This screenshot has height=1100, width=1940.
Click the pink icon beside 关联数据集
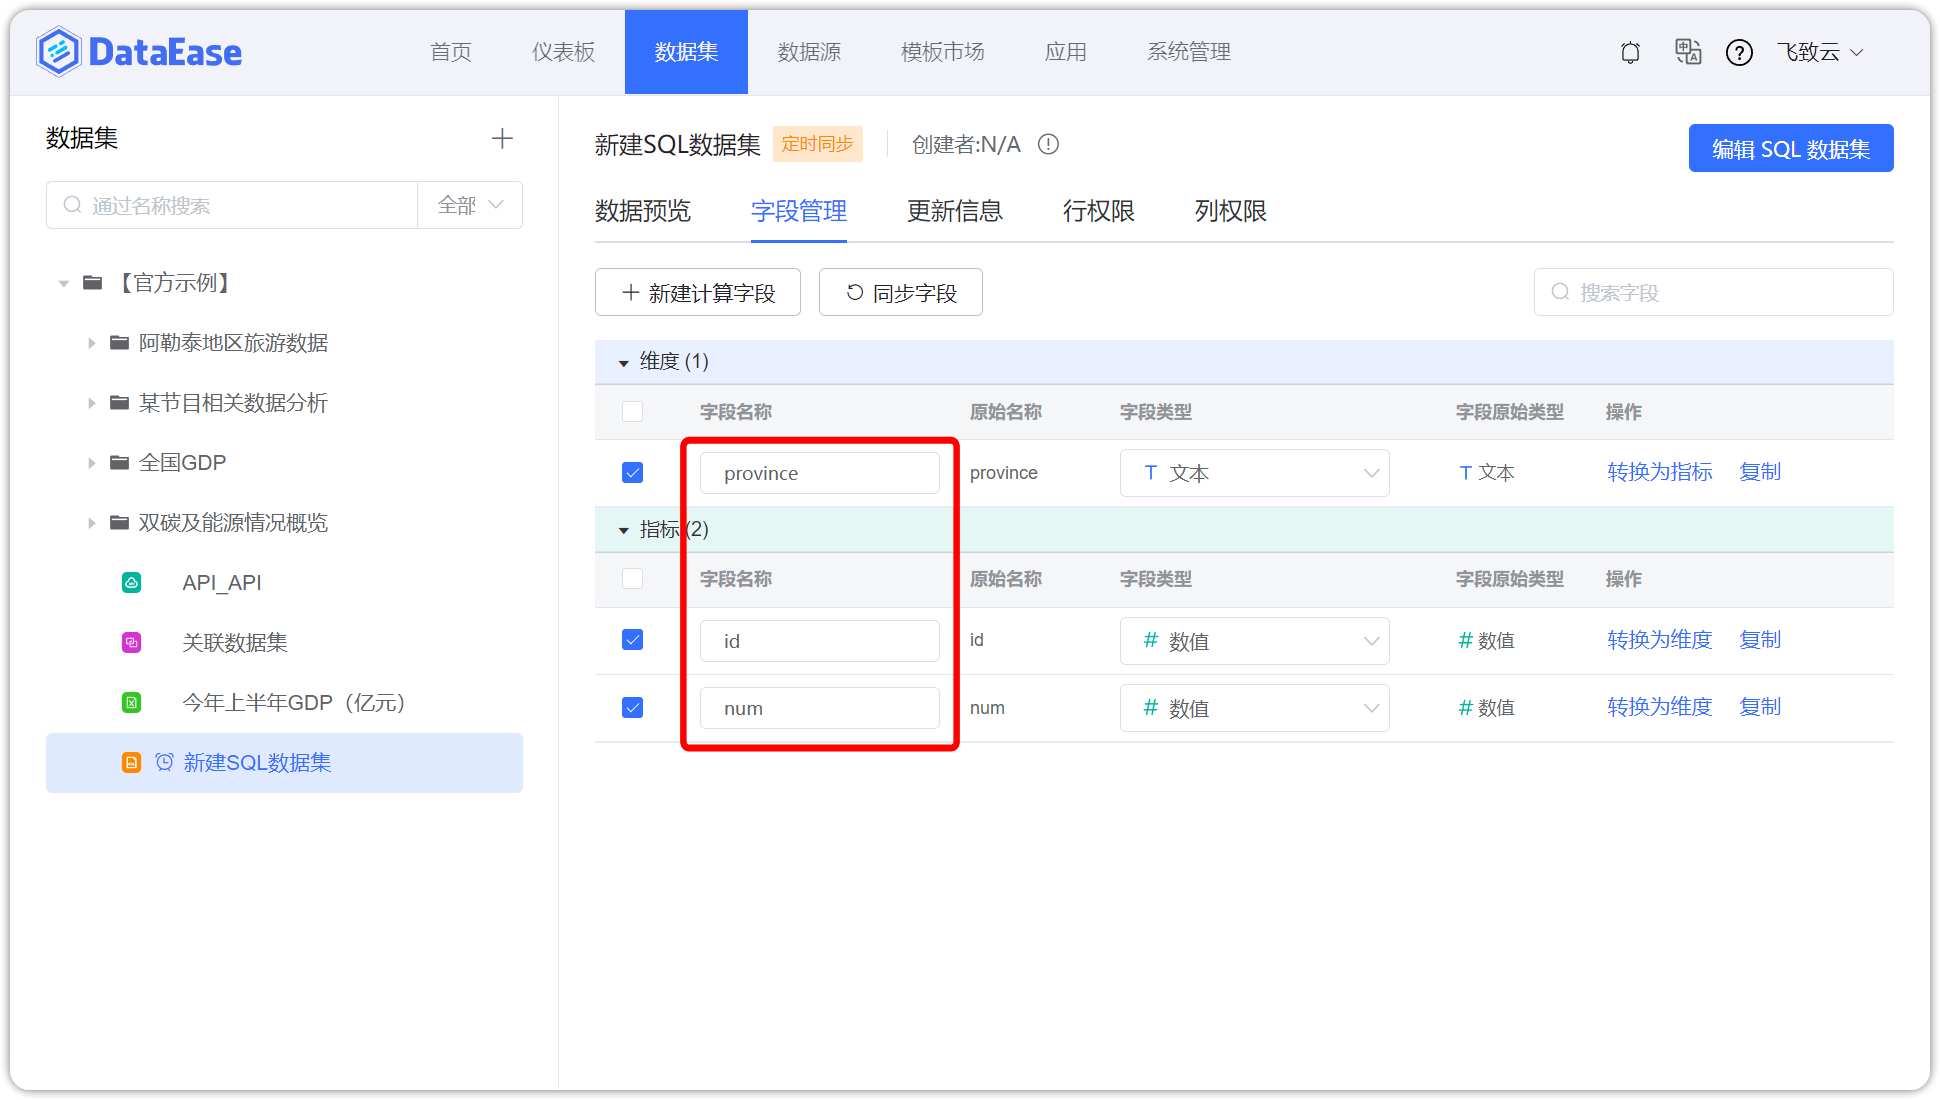tap(131, 642)
